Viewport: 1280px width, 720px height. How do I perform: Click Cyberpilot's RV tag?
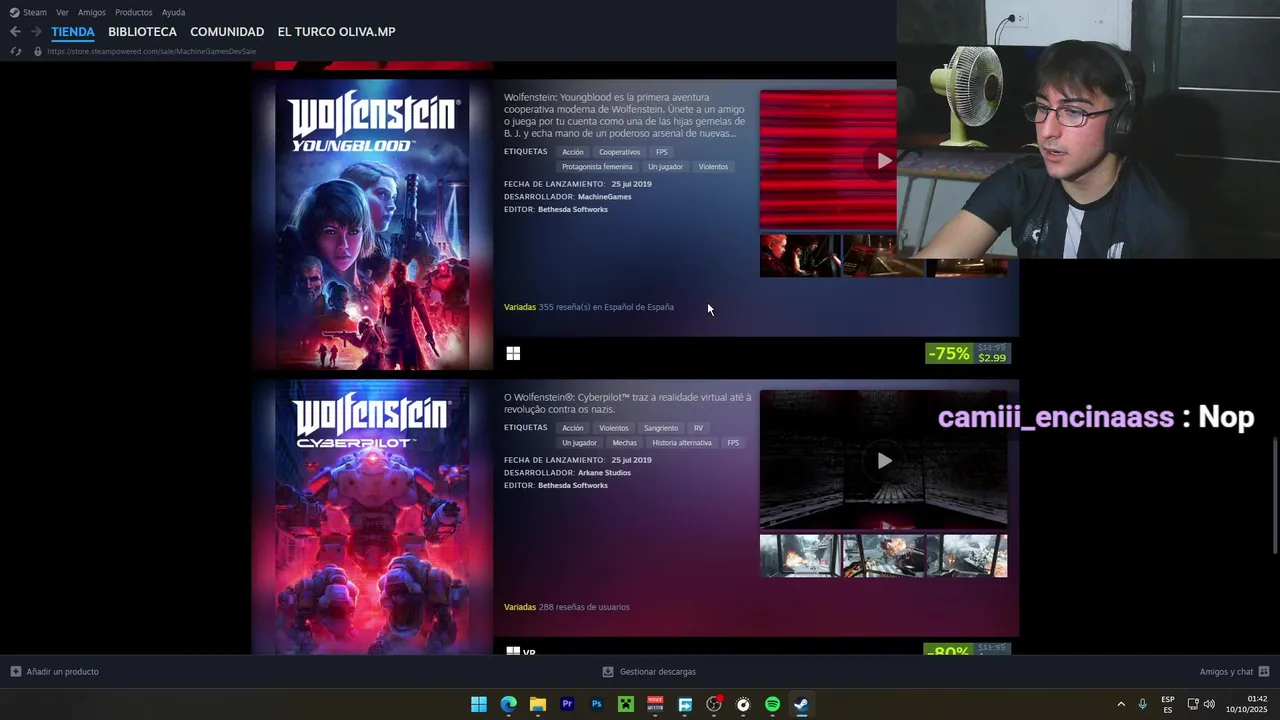coord(698,428)
